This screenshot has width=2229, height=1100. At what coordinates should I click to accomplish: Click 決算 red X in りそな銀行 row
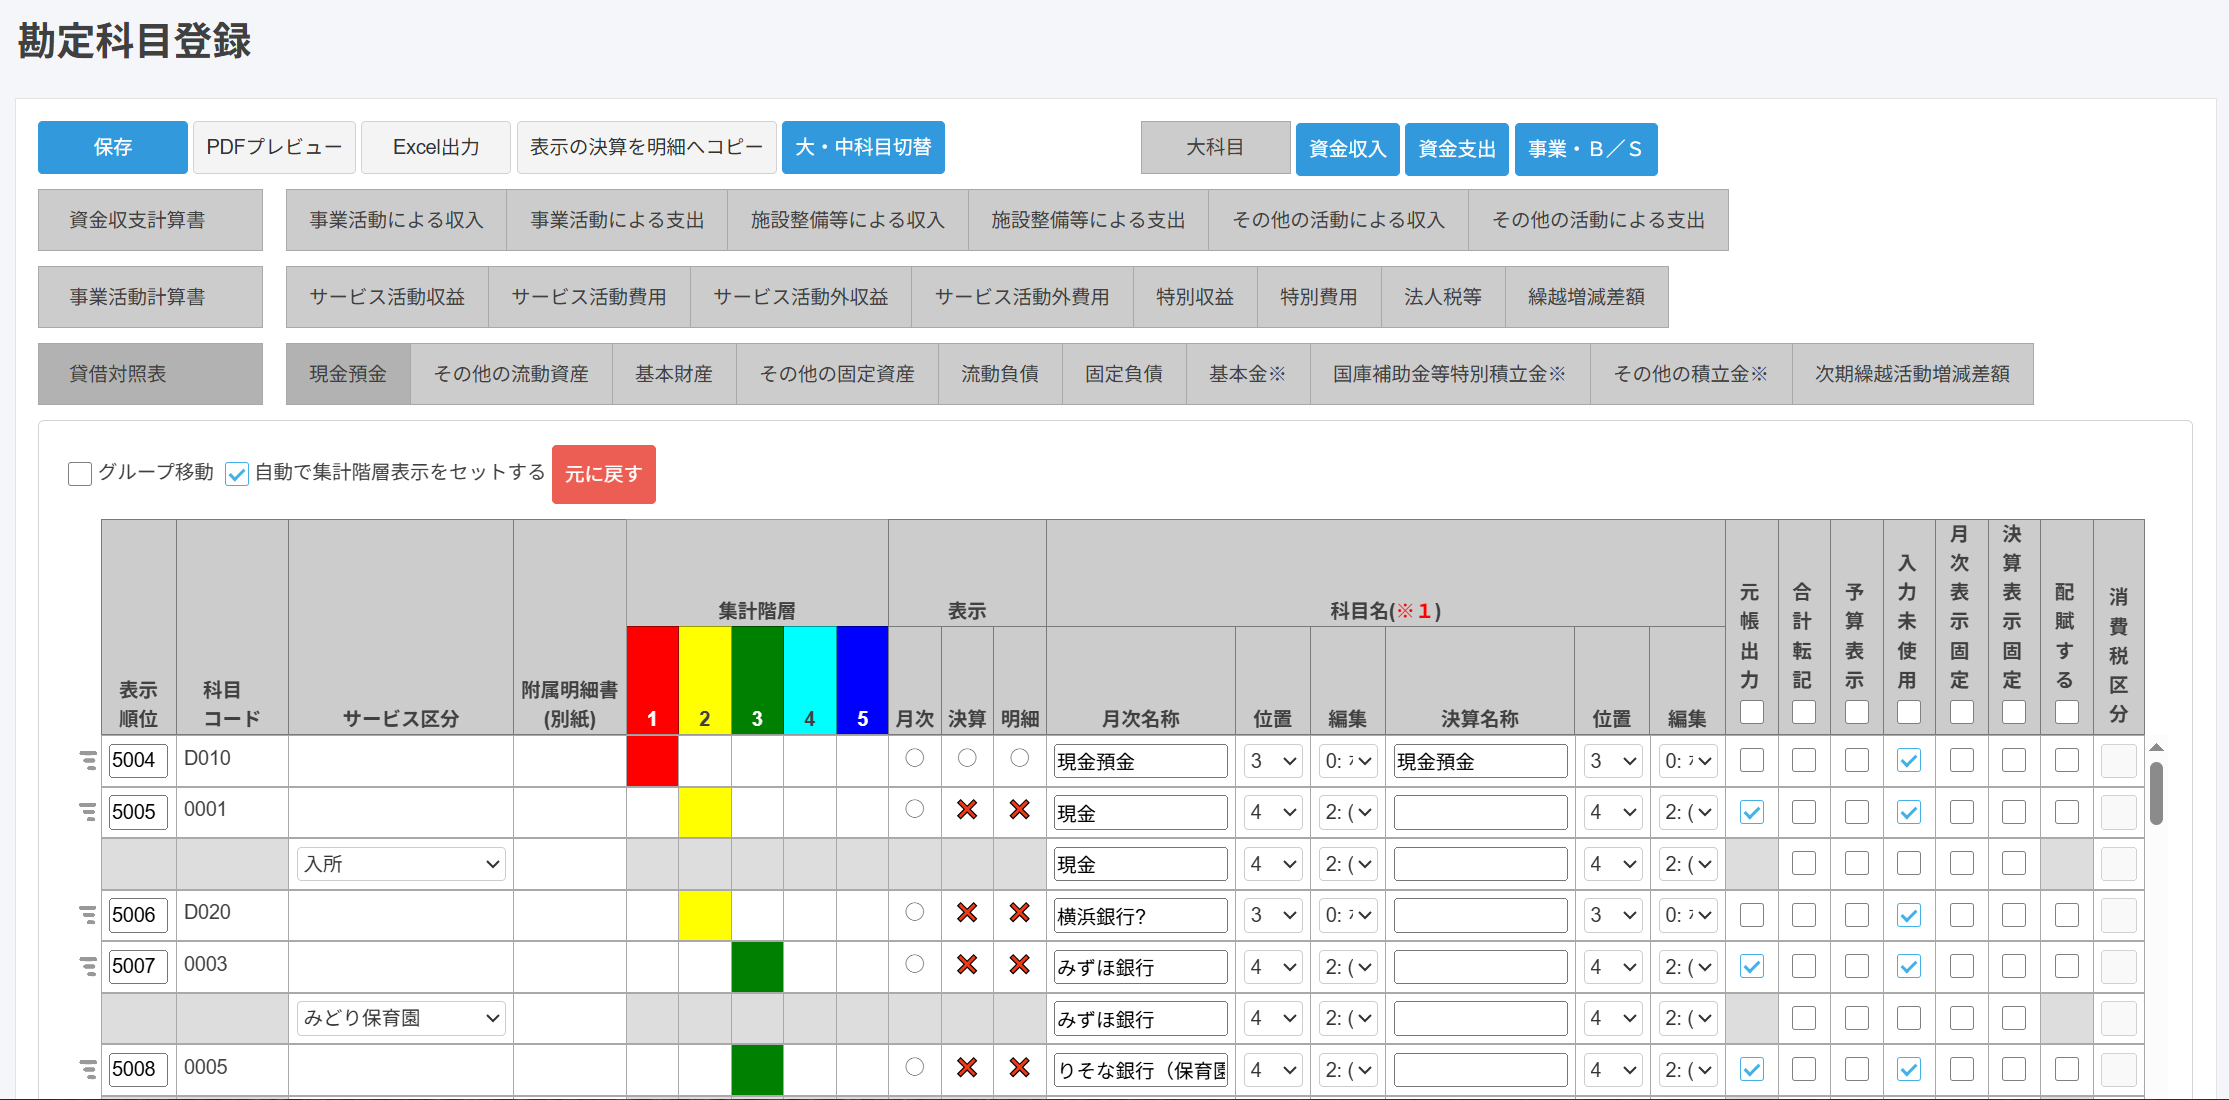tap(967, 1068)
